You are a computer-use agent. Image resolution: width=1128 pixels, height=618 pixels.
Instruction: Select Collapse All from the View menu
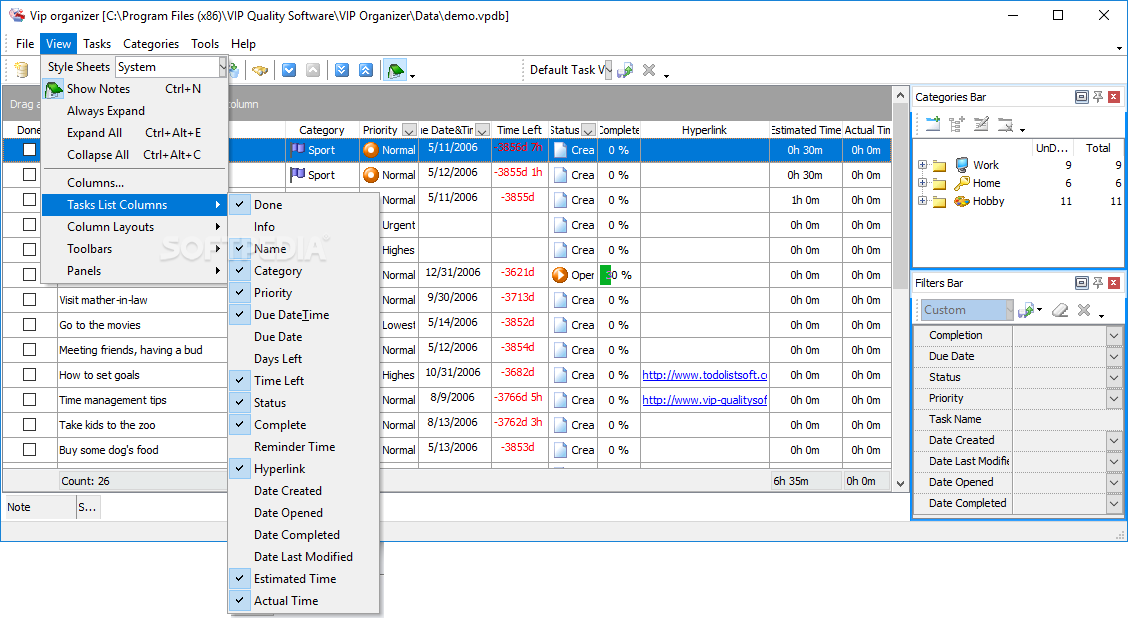pyautogui.click(x=135, y=155)
